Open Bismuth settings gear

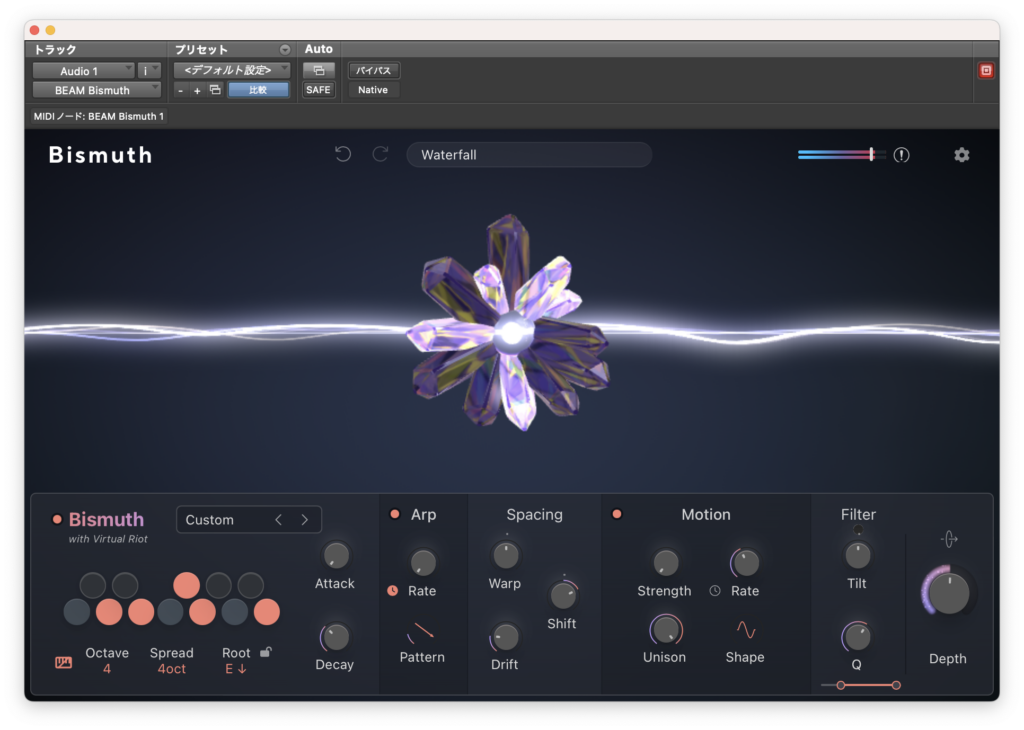(961, 155)
